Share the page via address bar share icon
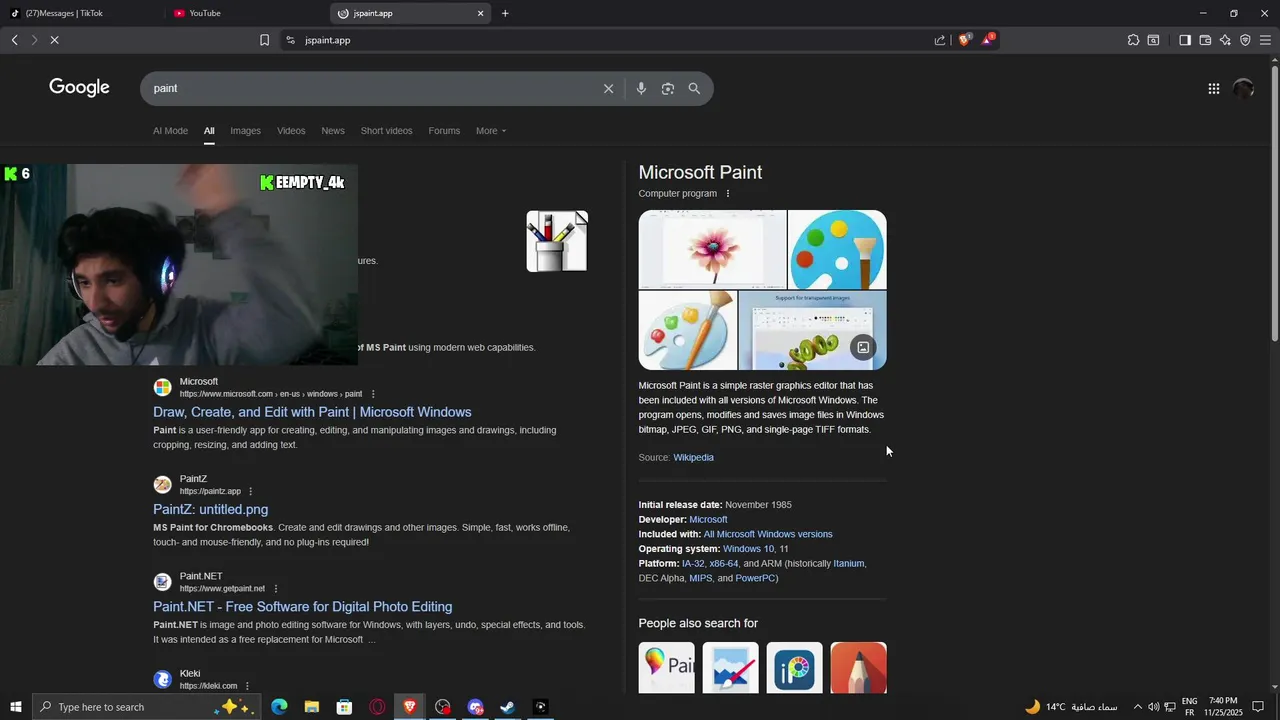Viewport: 1280px width, 720px height. [x=940, y=40]
